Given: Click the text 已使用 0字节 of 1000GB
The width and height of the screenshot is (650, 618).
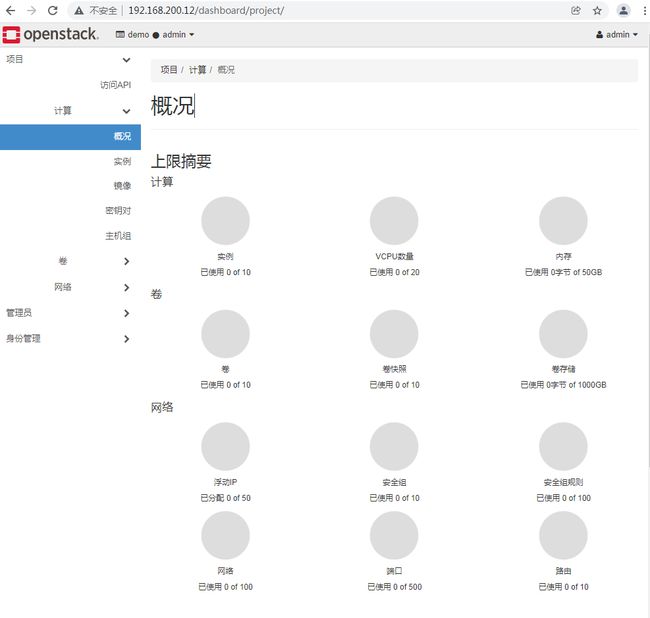Looking at the screenshot, I should pos(563,385).
